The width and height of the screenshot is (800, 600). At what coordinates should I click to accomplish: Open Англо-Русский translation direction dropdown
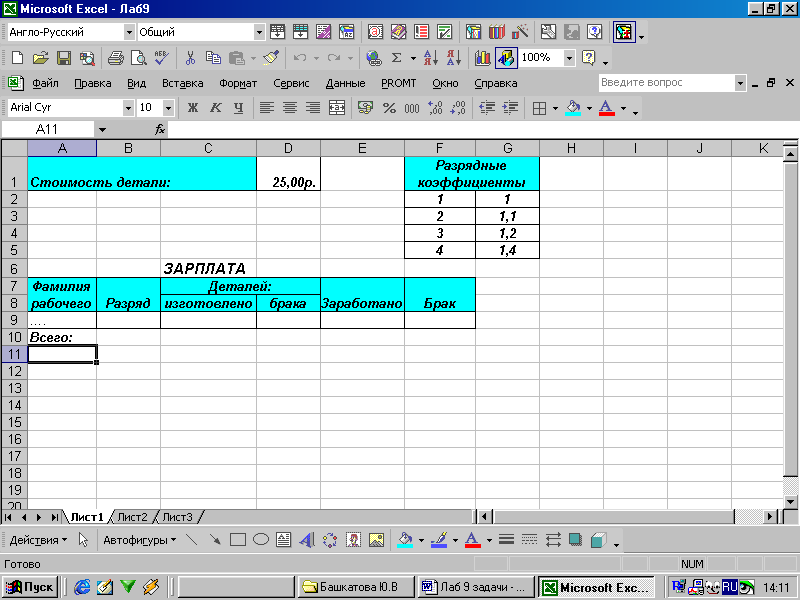130,32
